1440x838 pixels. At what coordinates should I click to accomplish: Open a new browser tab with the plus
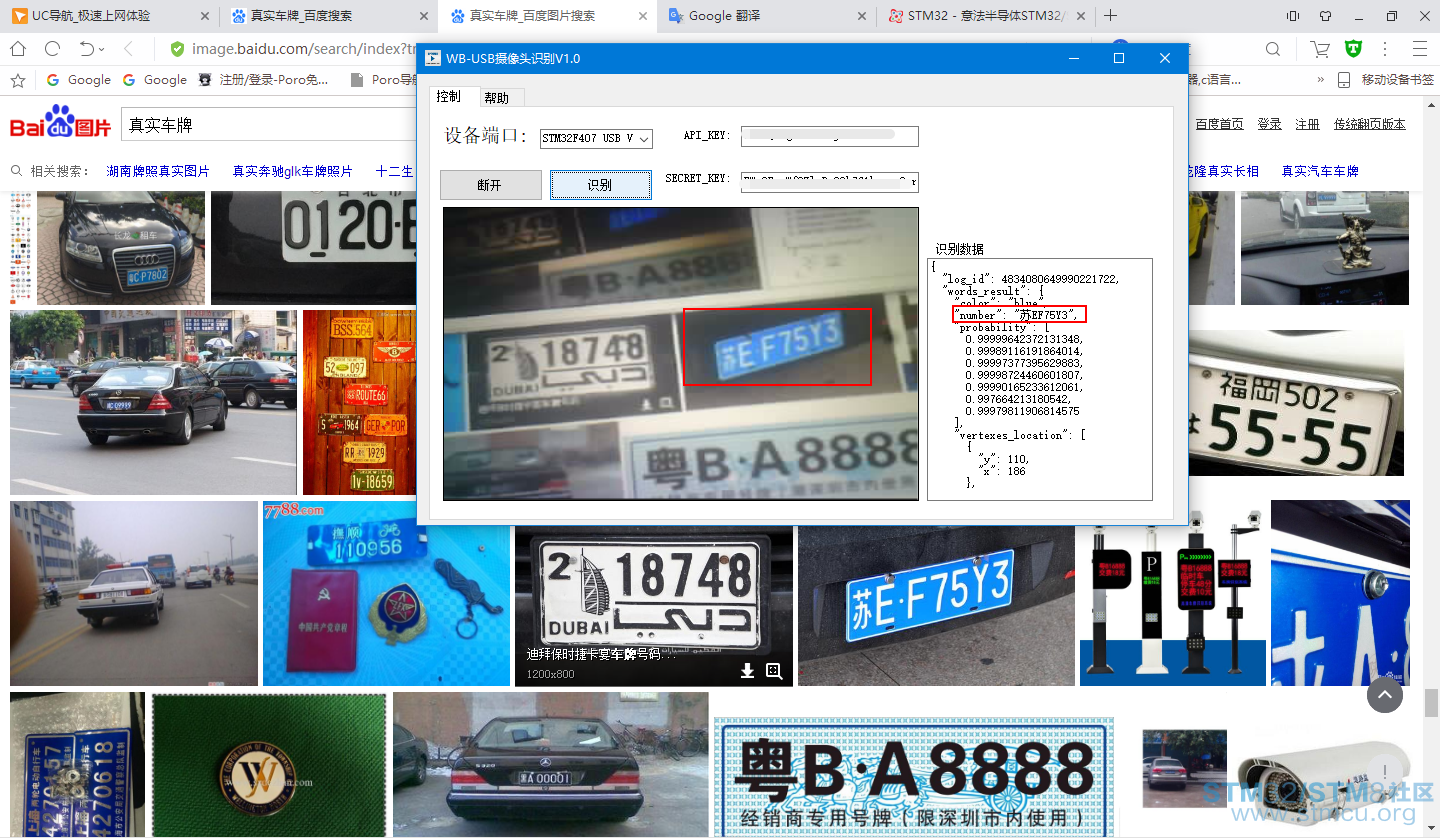[1110, 16]
